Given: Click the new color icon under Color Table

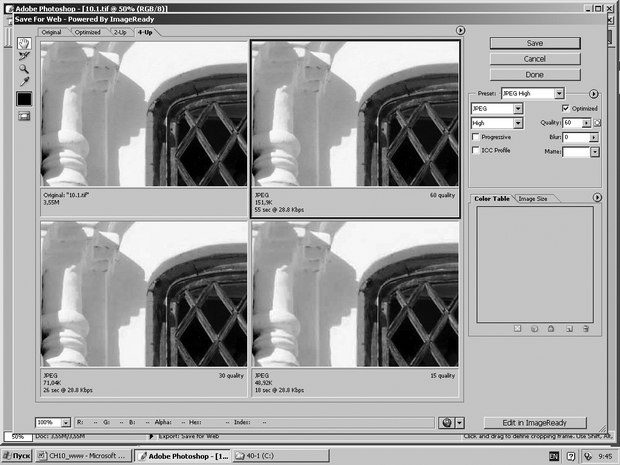Looking at the screenshot, I should [x=568, y=328].
